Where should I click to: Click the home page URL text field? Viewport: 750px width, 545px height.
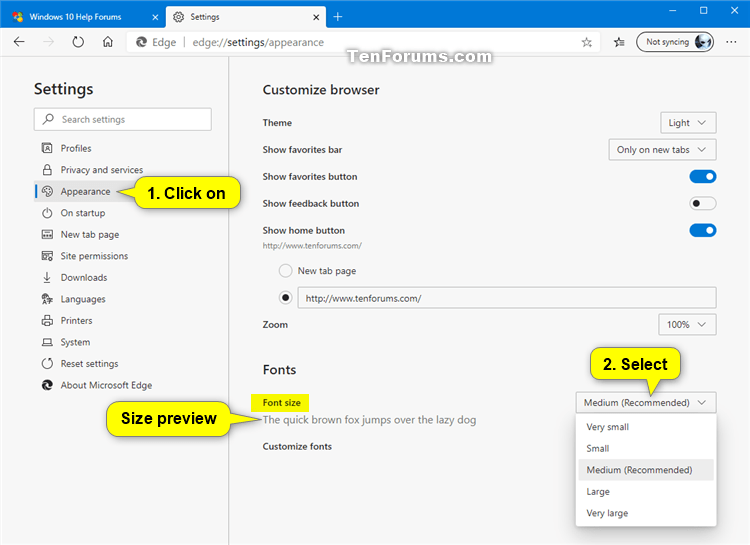point(507,298)
